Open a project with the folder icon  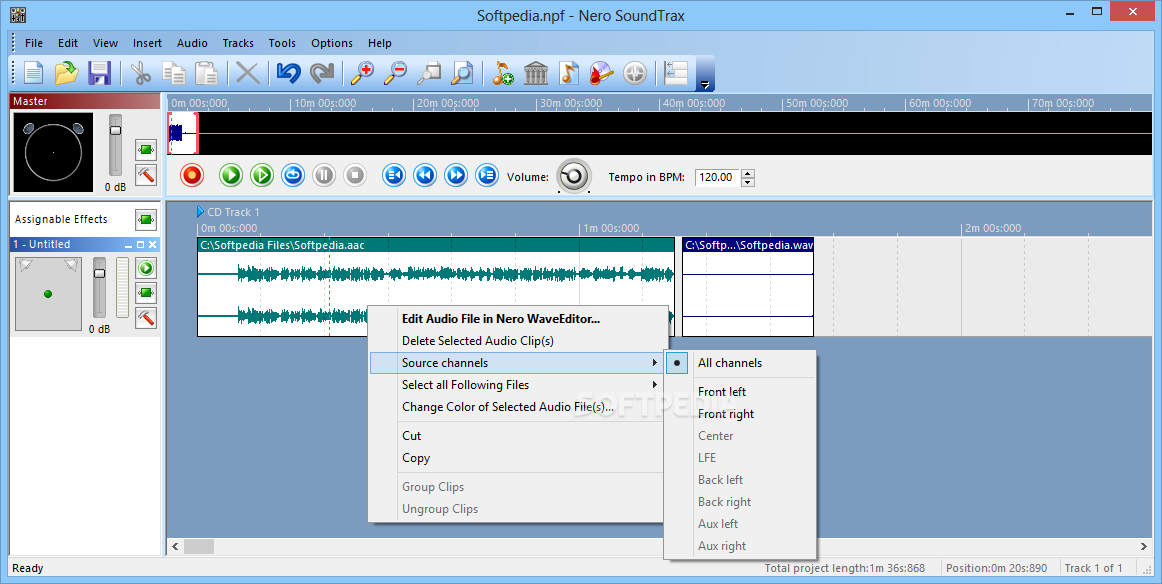(x=67, y=73)
